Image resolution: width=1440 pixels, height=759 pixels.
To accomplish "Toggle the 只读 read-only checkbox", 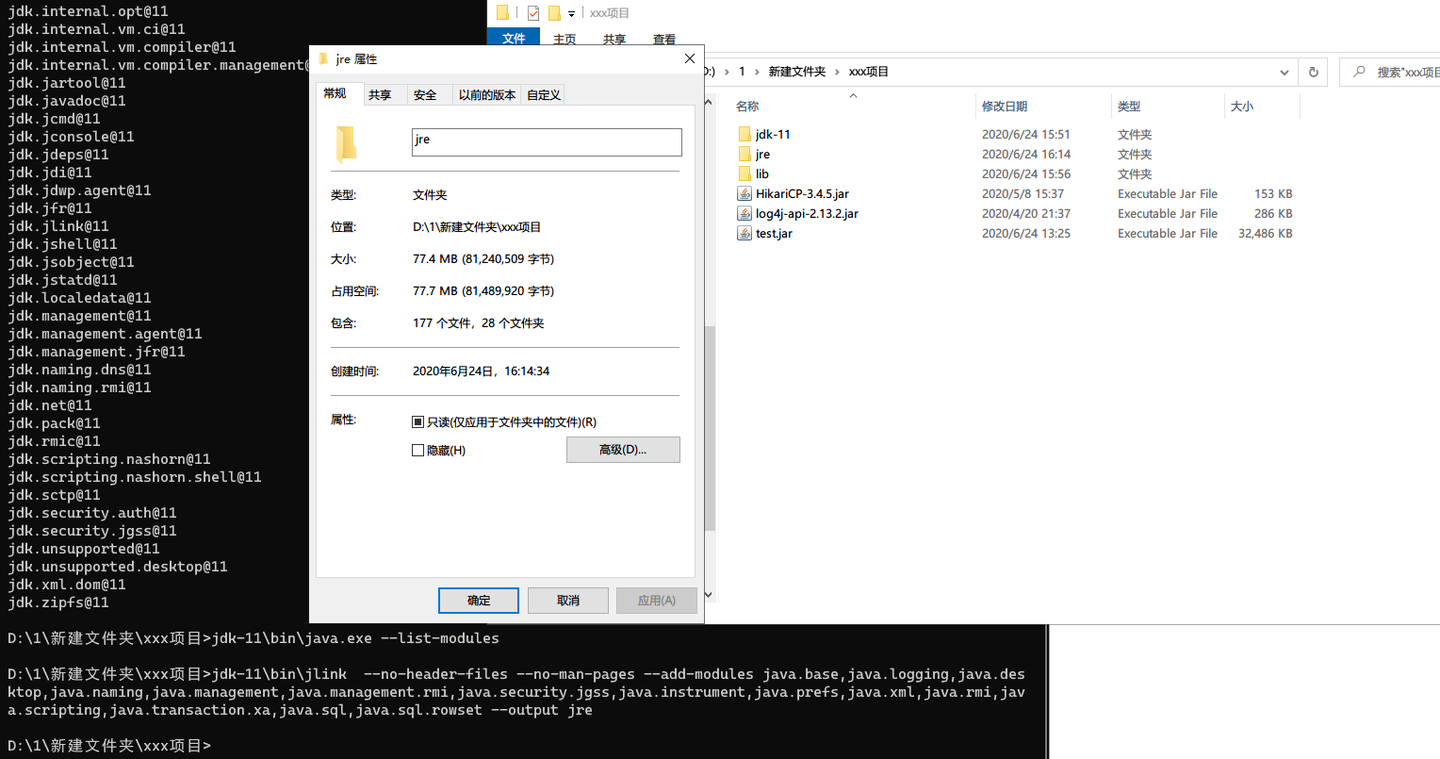I will click(x=417, y=420).
